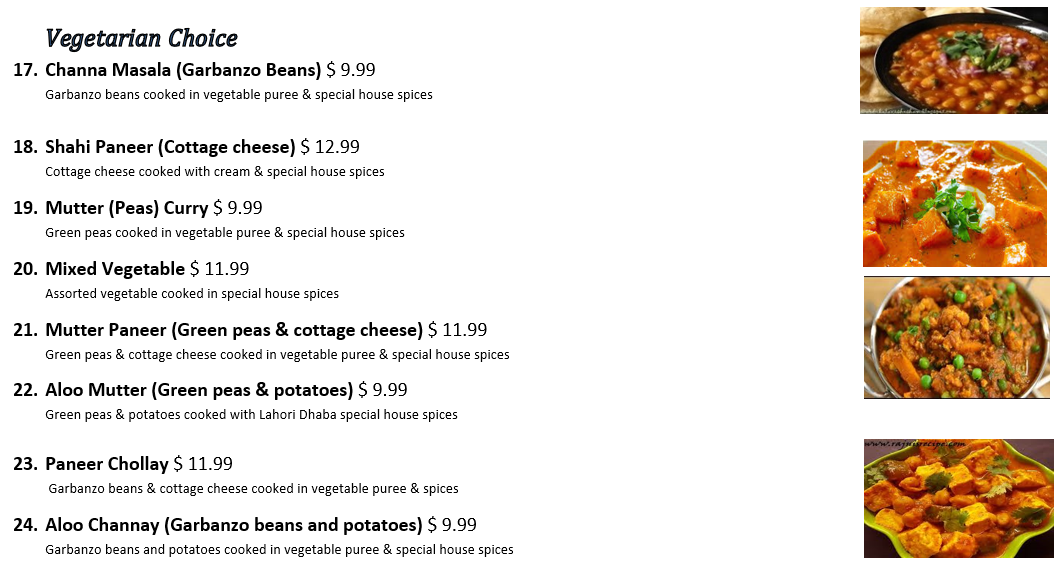
Task: Click the Vegetarian Choice heading
Action: tap(141, 39)
